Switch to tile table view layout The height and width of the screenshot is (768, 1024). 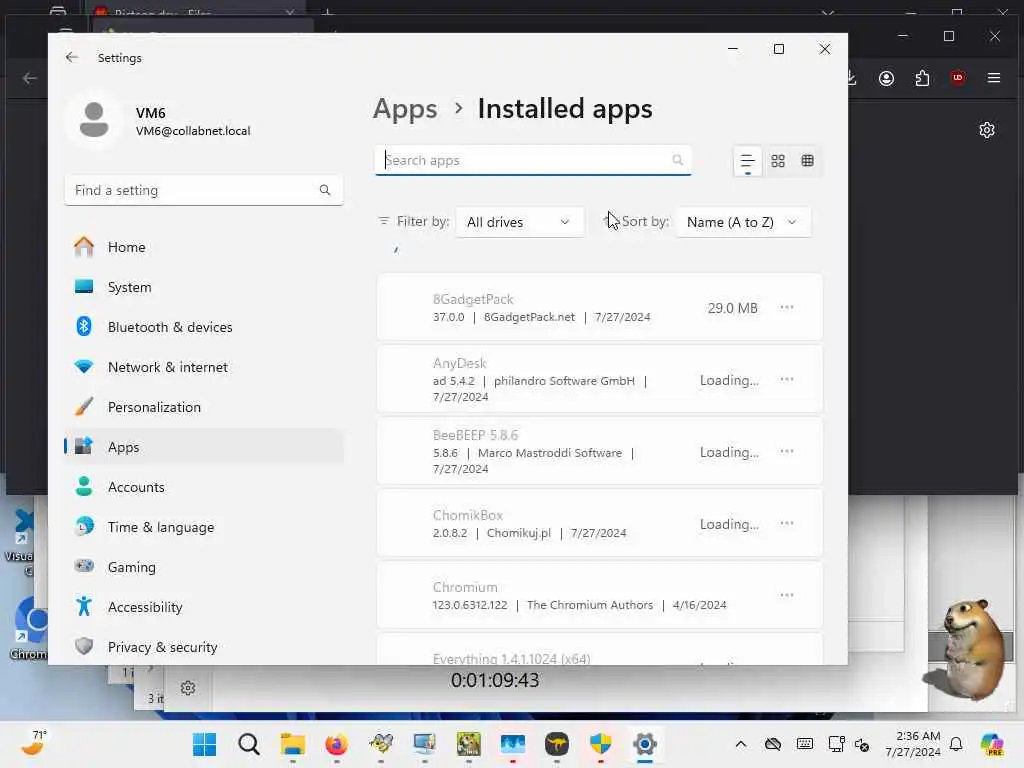tap(808, 161)
